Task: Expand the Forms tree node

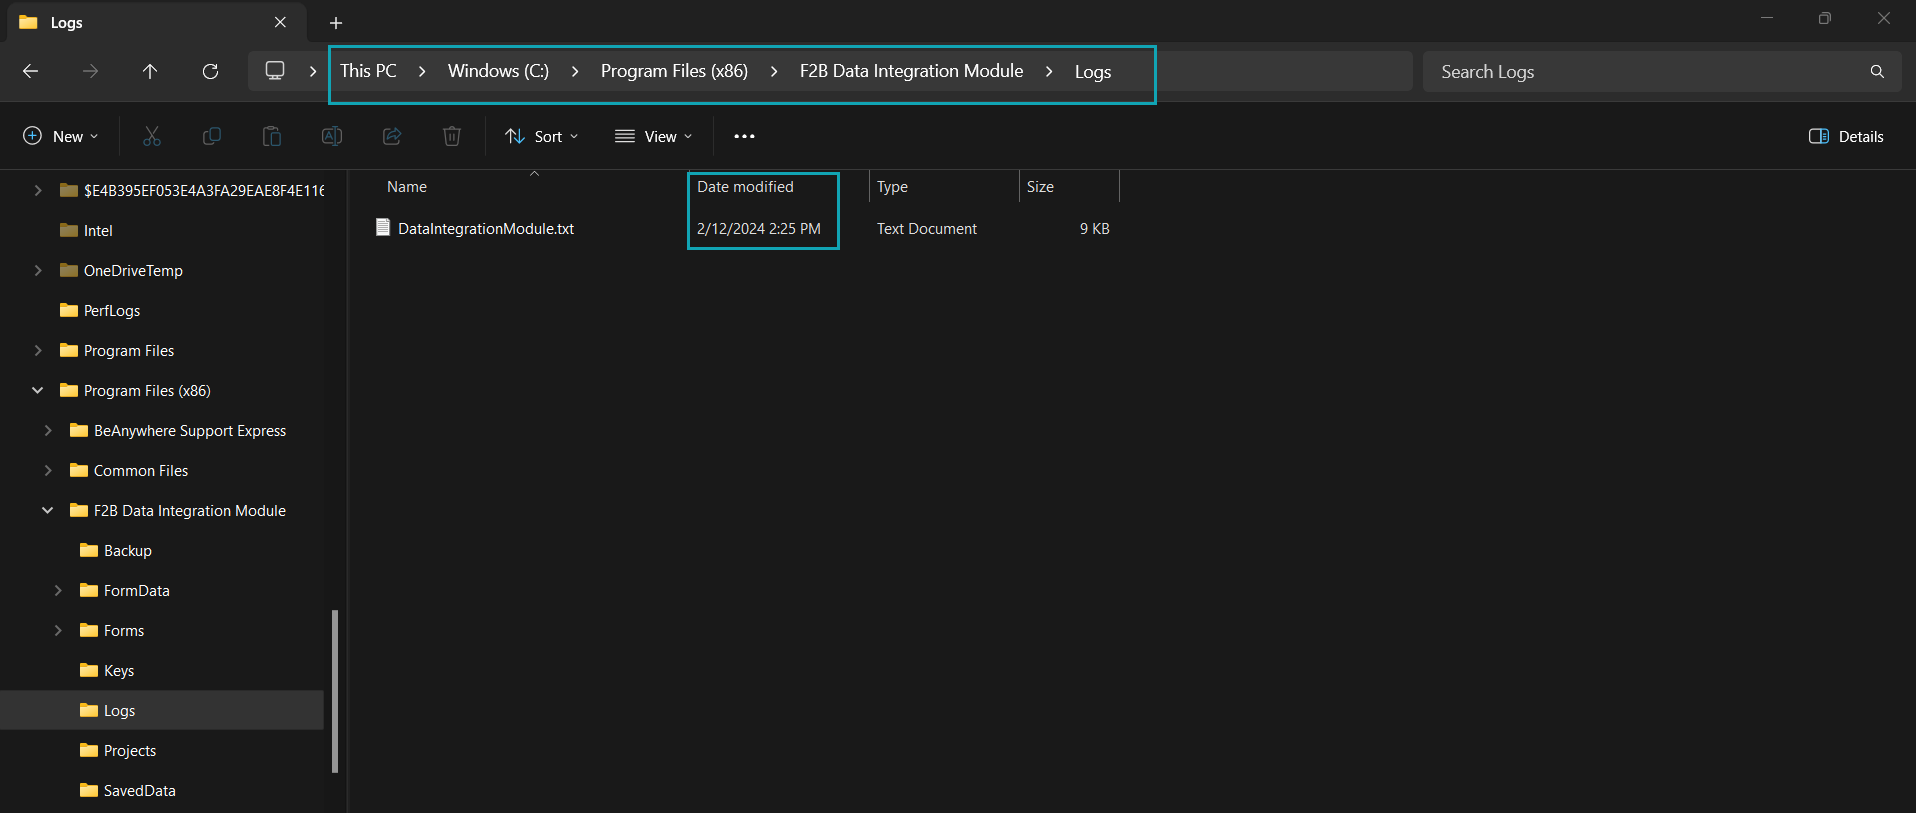Action: pos(58,630)
